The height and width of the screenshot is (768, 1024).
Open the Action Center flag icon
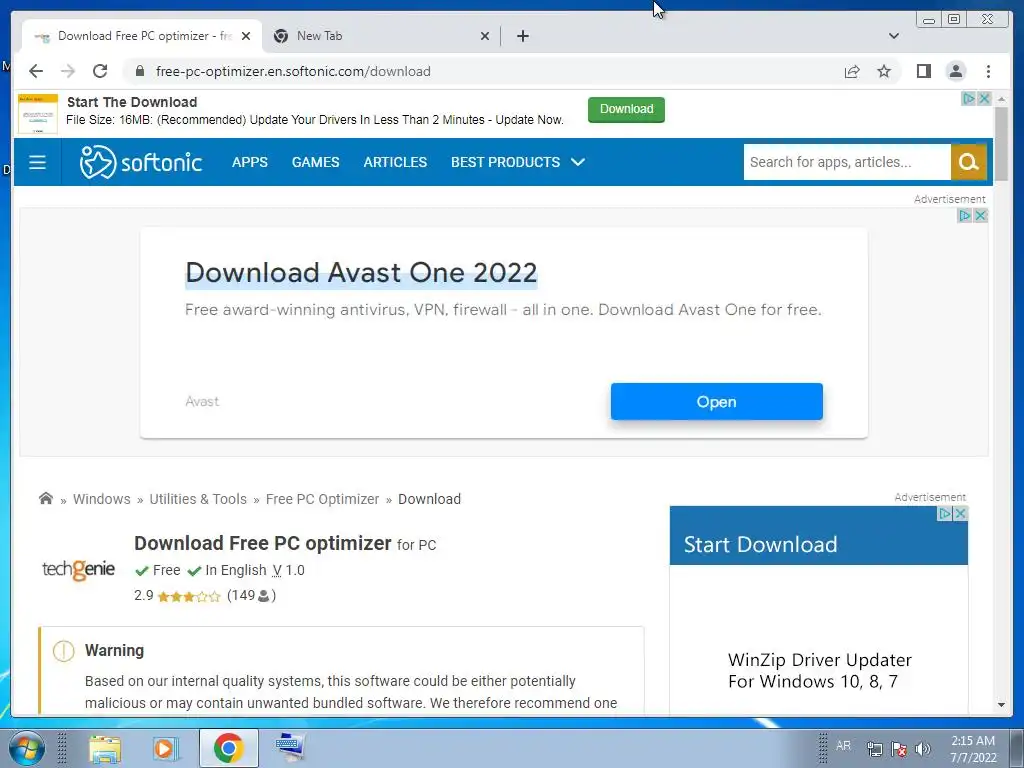click(x=899, y=749)
